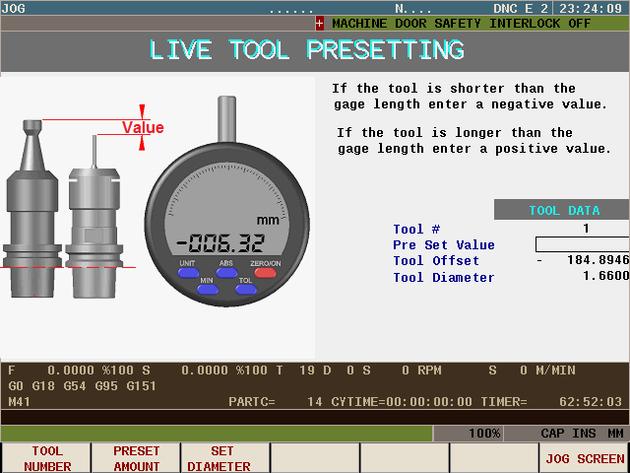The height and width of the screenshot is (473, 630).
Task: Click the live tool holder with drill image
Action: (94, 217)
